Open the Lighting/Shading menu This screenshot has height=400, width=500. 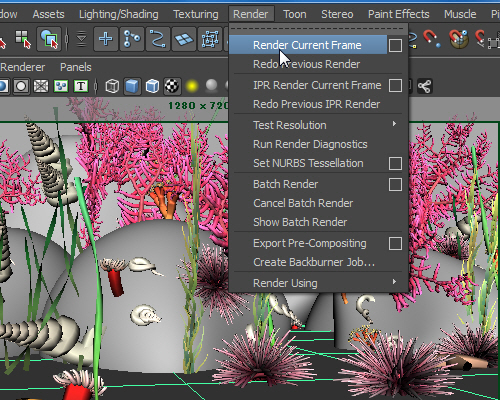(119, 14)
